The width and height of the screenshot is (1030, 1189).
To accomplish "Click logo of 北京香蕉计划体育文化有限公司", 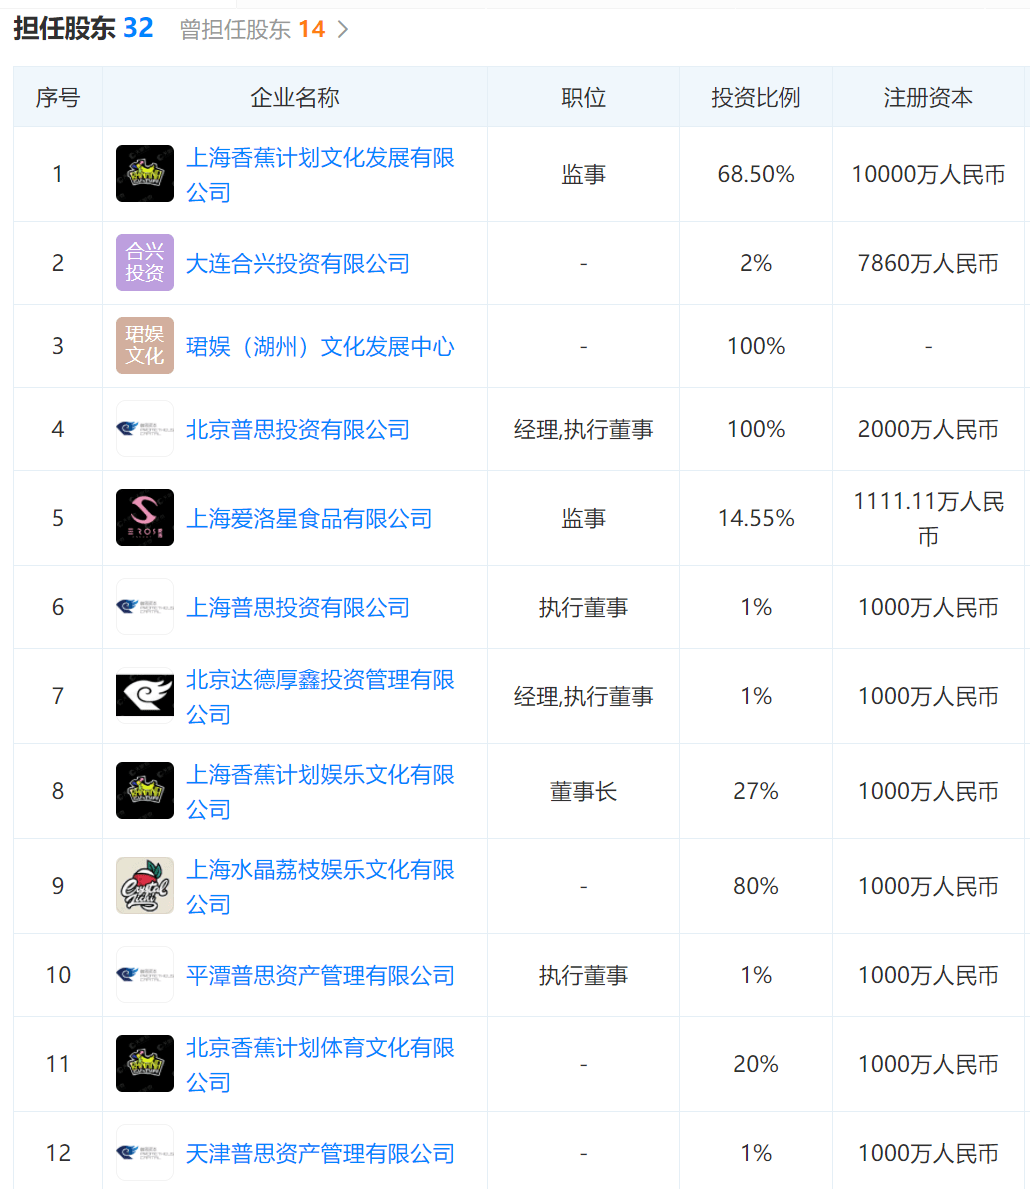I will [145, 1064].
